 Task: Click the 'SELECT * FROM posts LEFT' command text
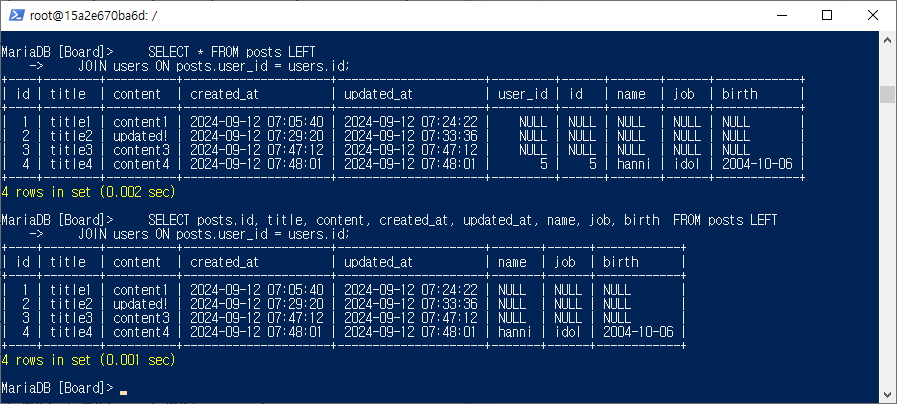(231, 52)
